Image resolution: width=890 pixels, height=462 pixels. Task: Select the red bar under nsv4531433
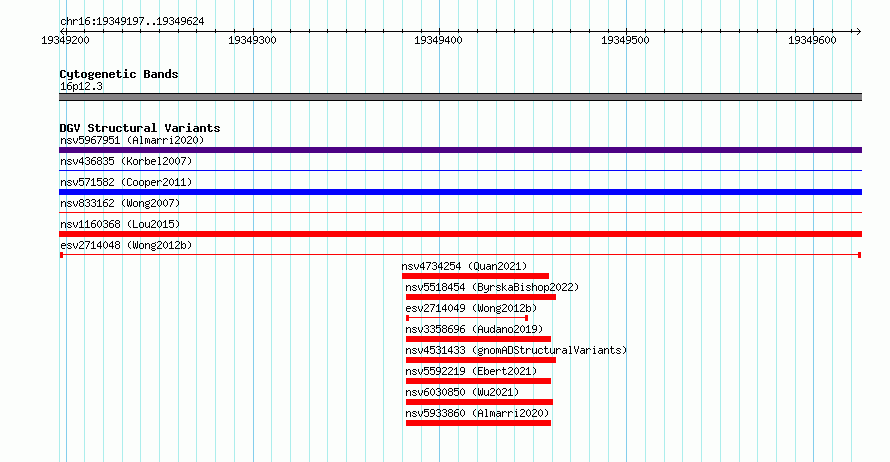481,360
